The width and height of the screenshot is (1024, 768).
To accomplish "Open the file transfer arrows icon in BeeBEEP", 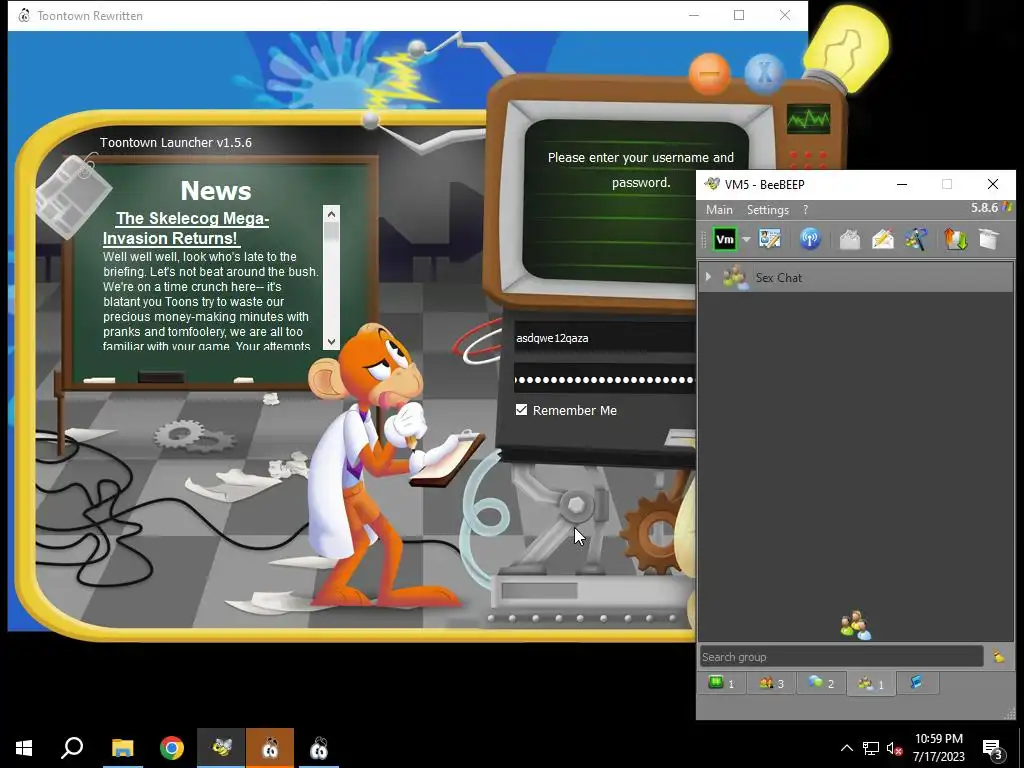I will (x=955, y=239).
